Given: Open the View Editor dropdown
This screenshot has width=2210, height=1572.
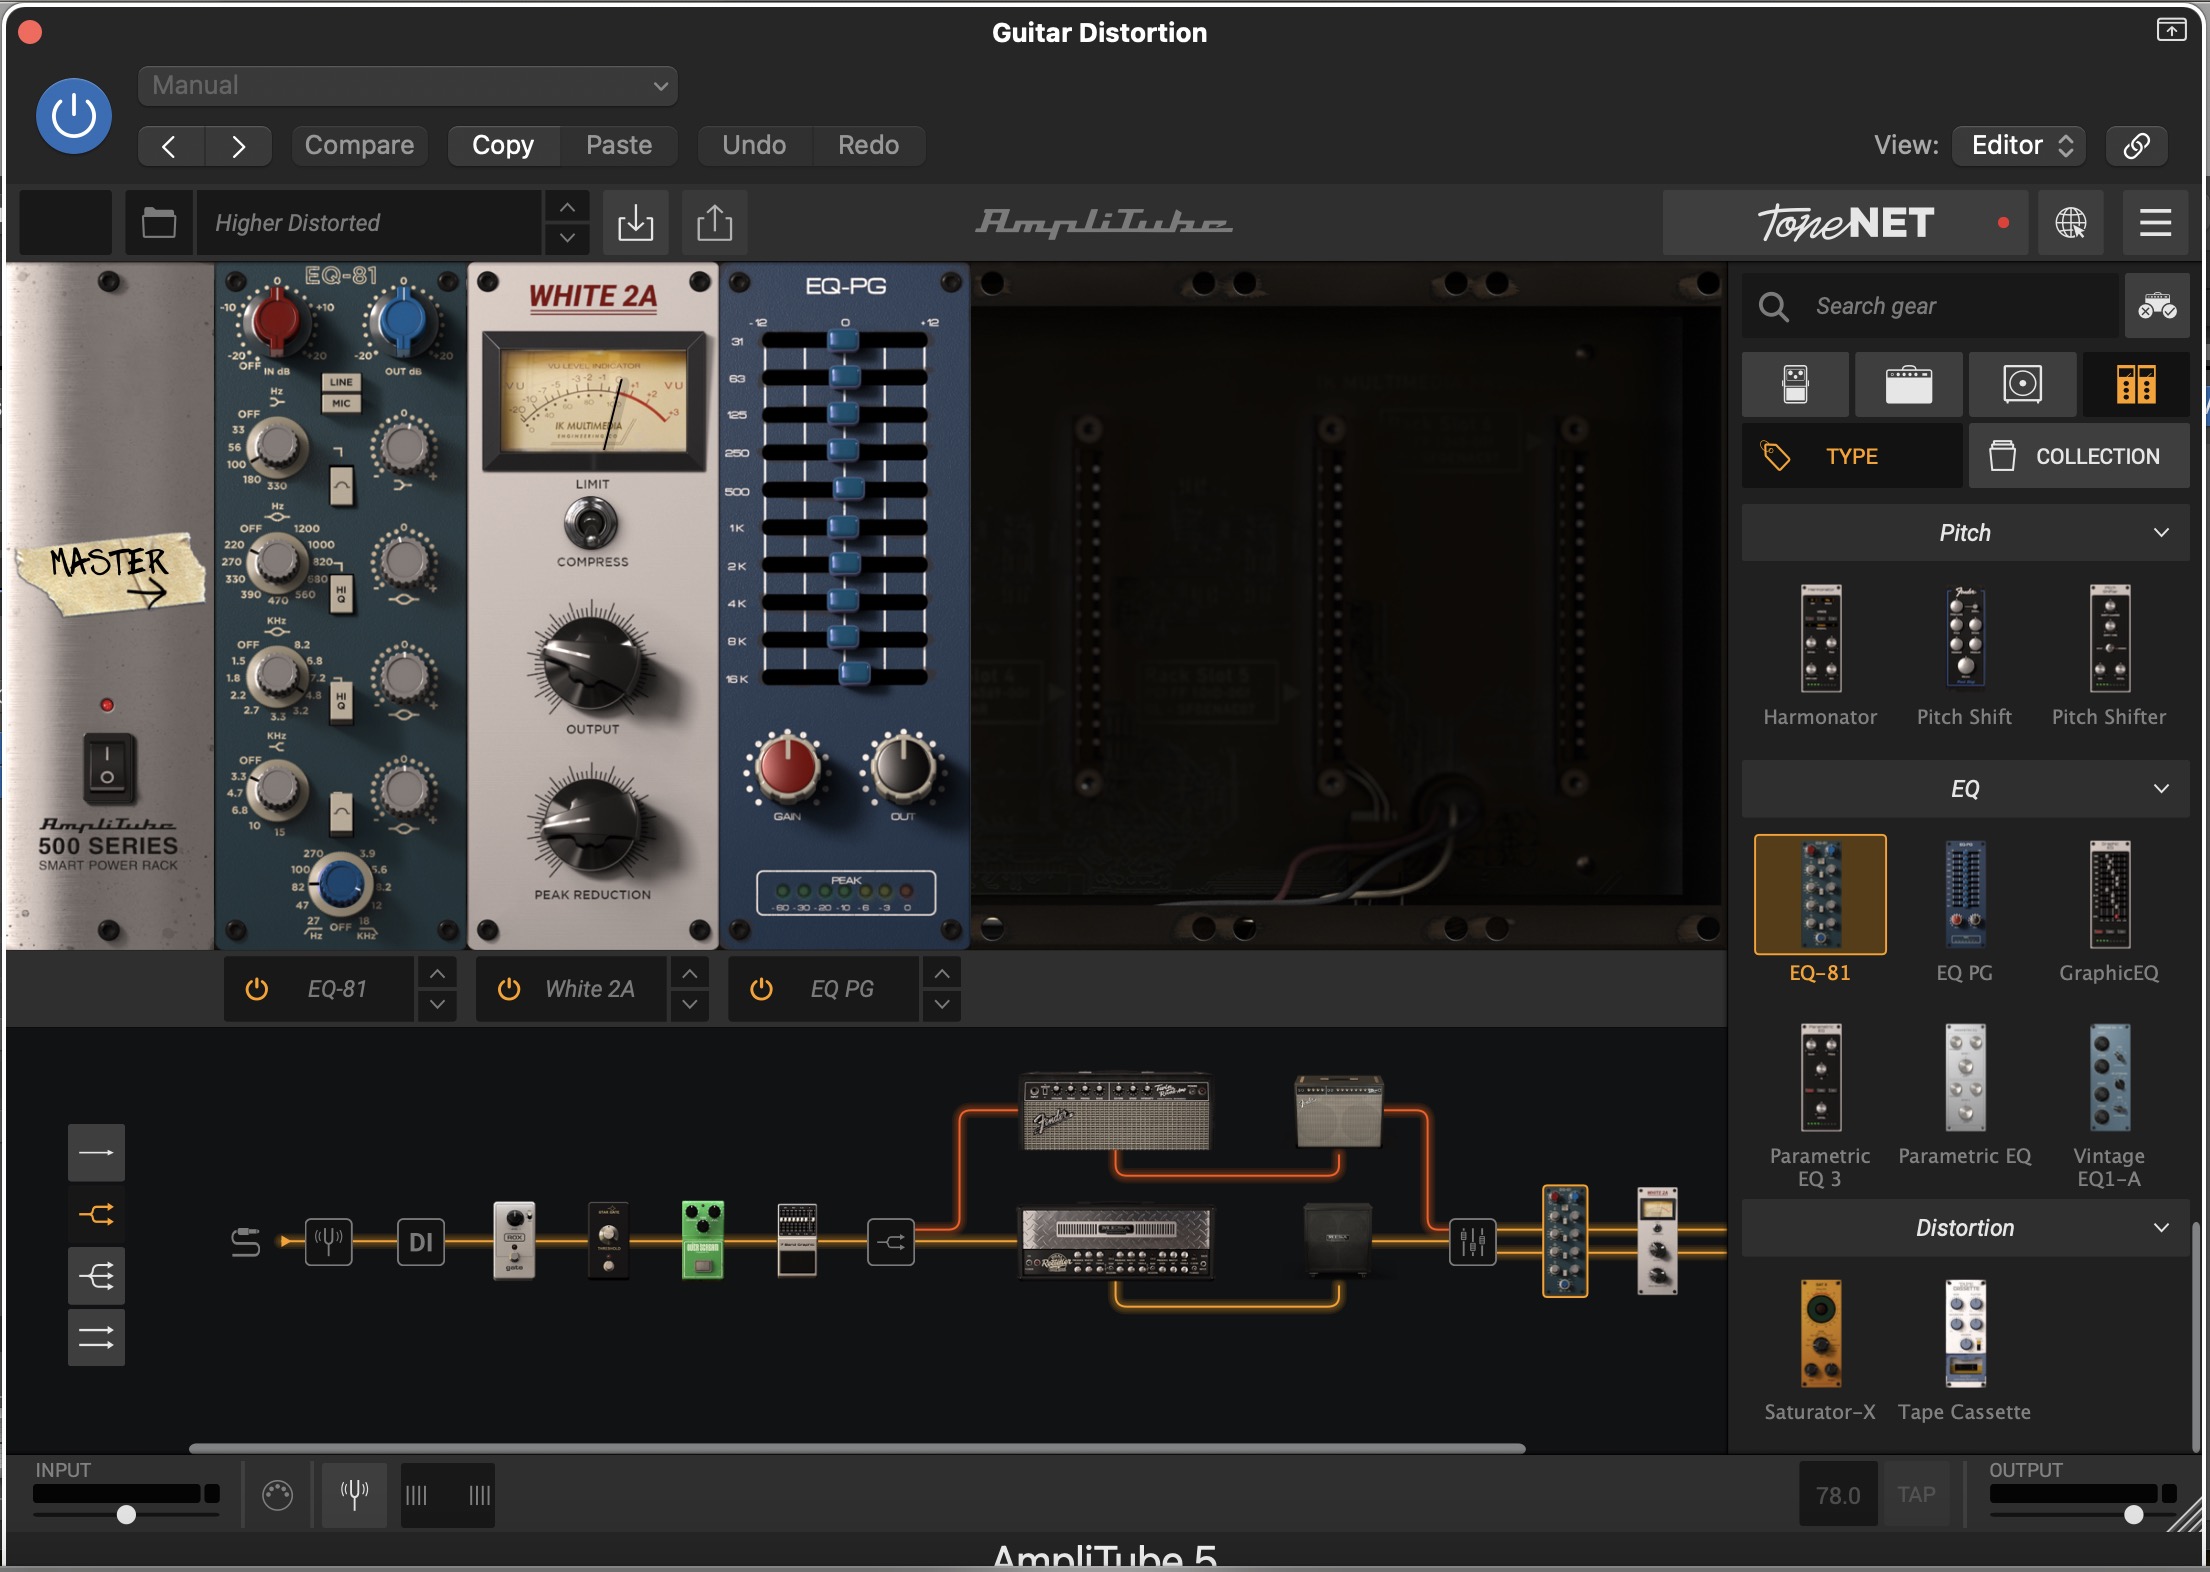Looking at the screenshot, I should (x=2020, y=146).
